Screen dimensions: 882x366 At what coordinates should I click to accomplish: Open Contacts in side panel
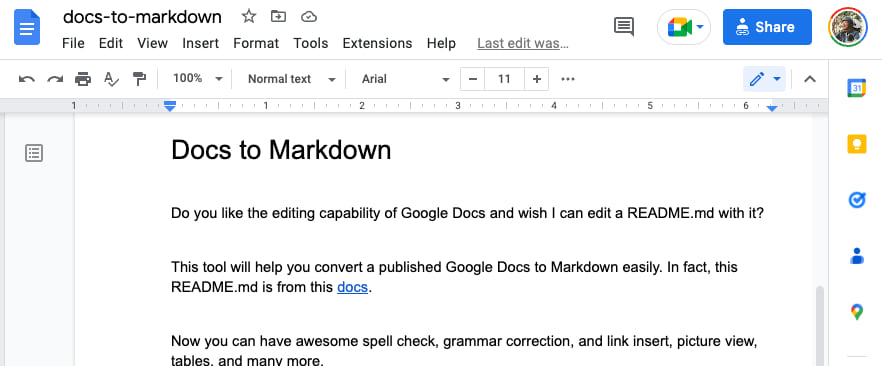point(857,255)
